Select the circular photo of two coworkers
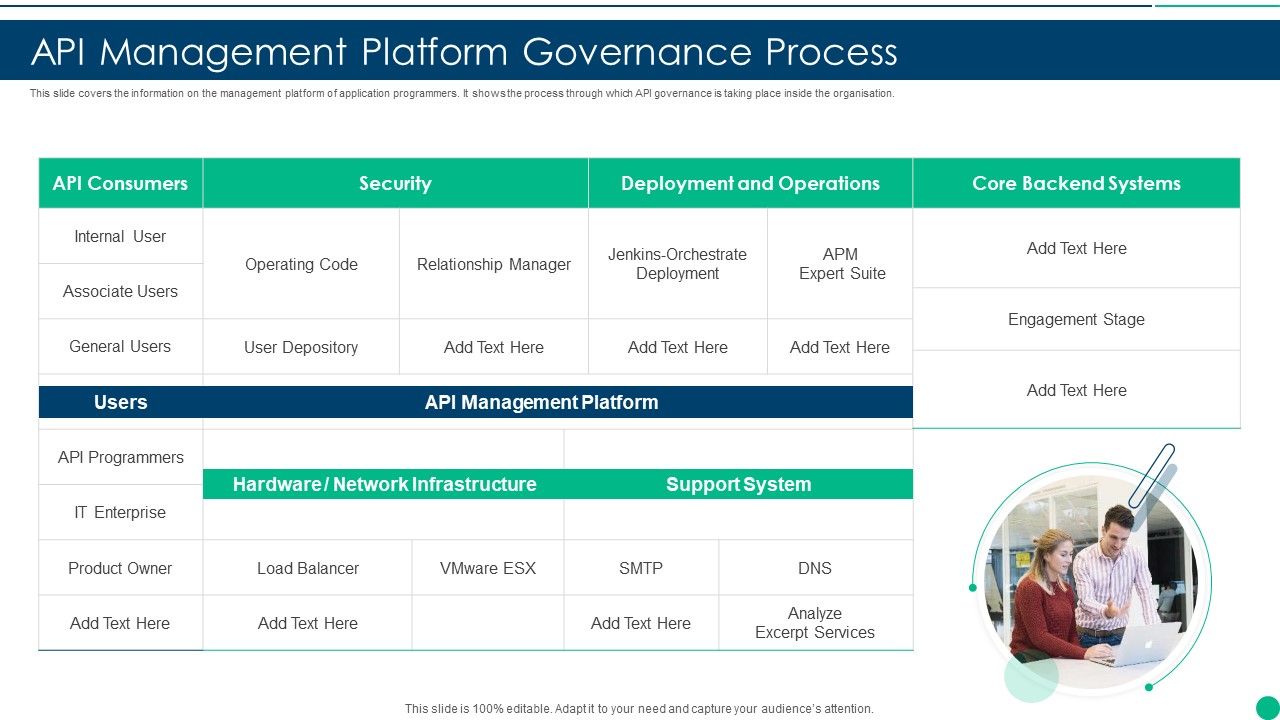The width and height of the screenshot is (1280, 720). 1090,580
